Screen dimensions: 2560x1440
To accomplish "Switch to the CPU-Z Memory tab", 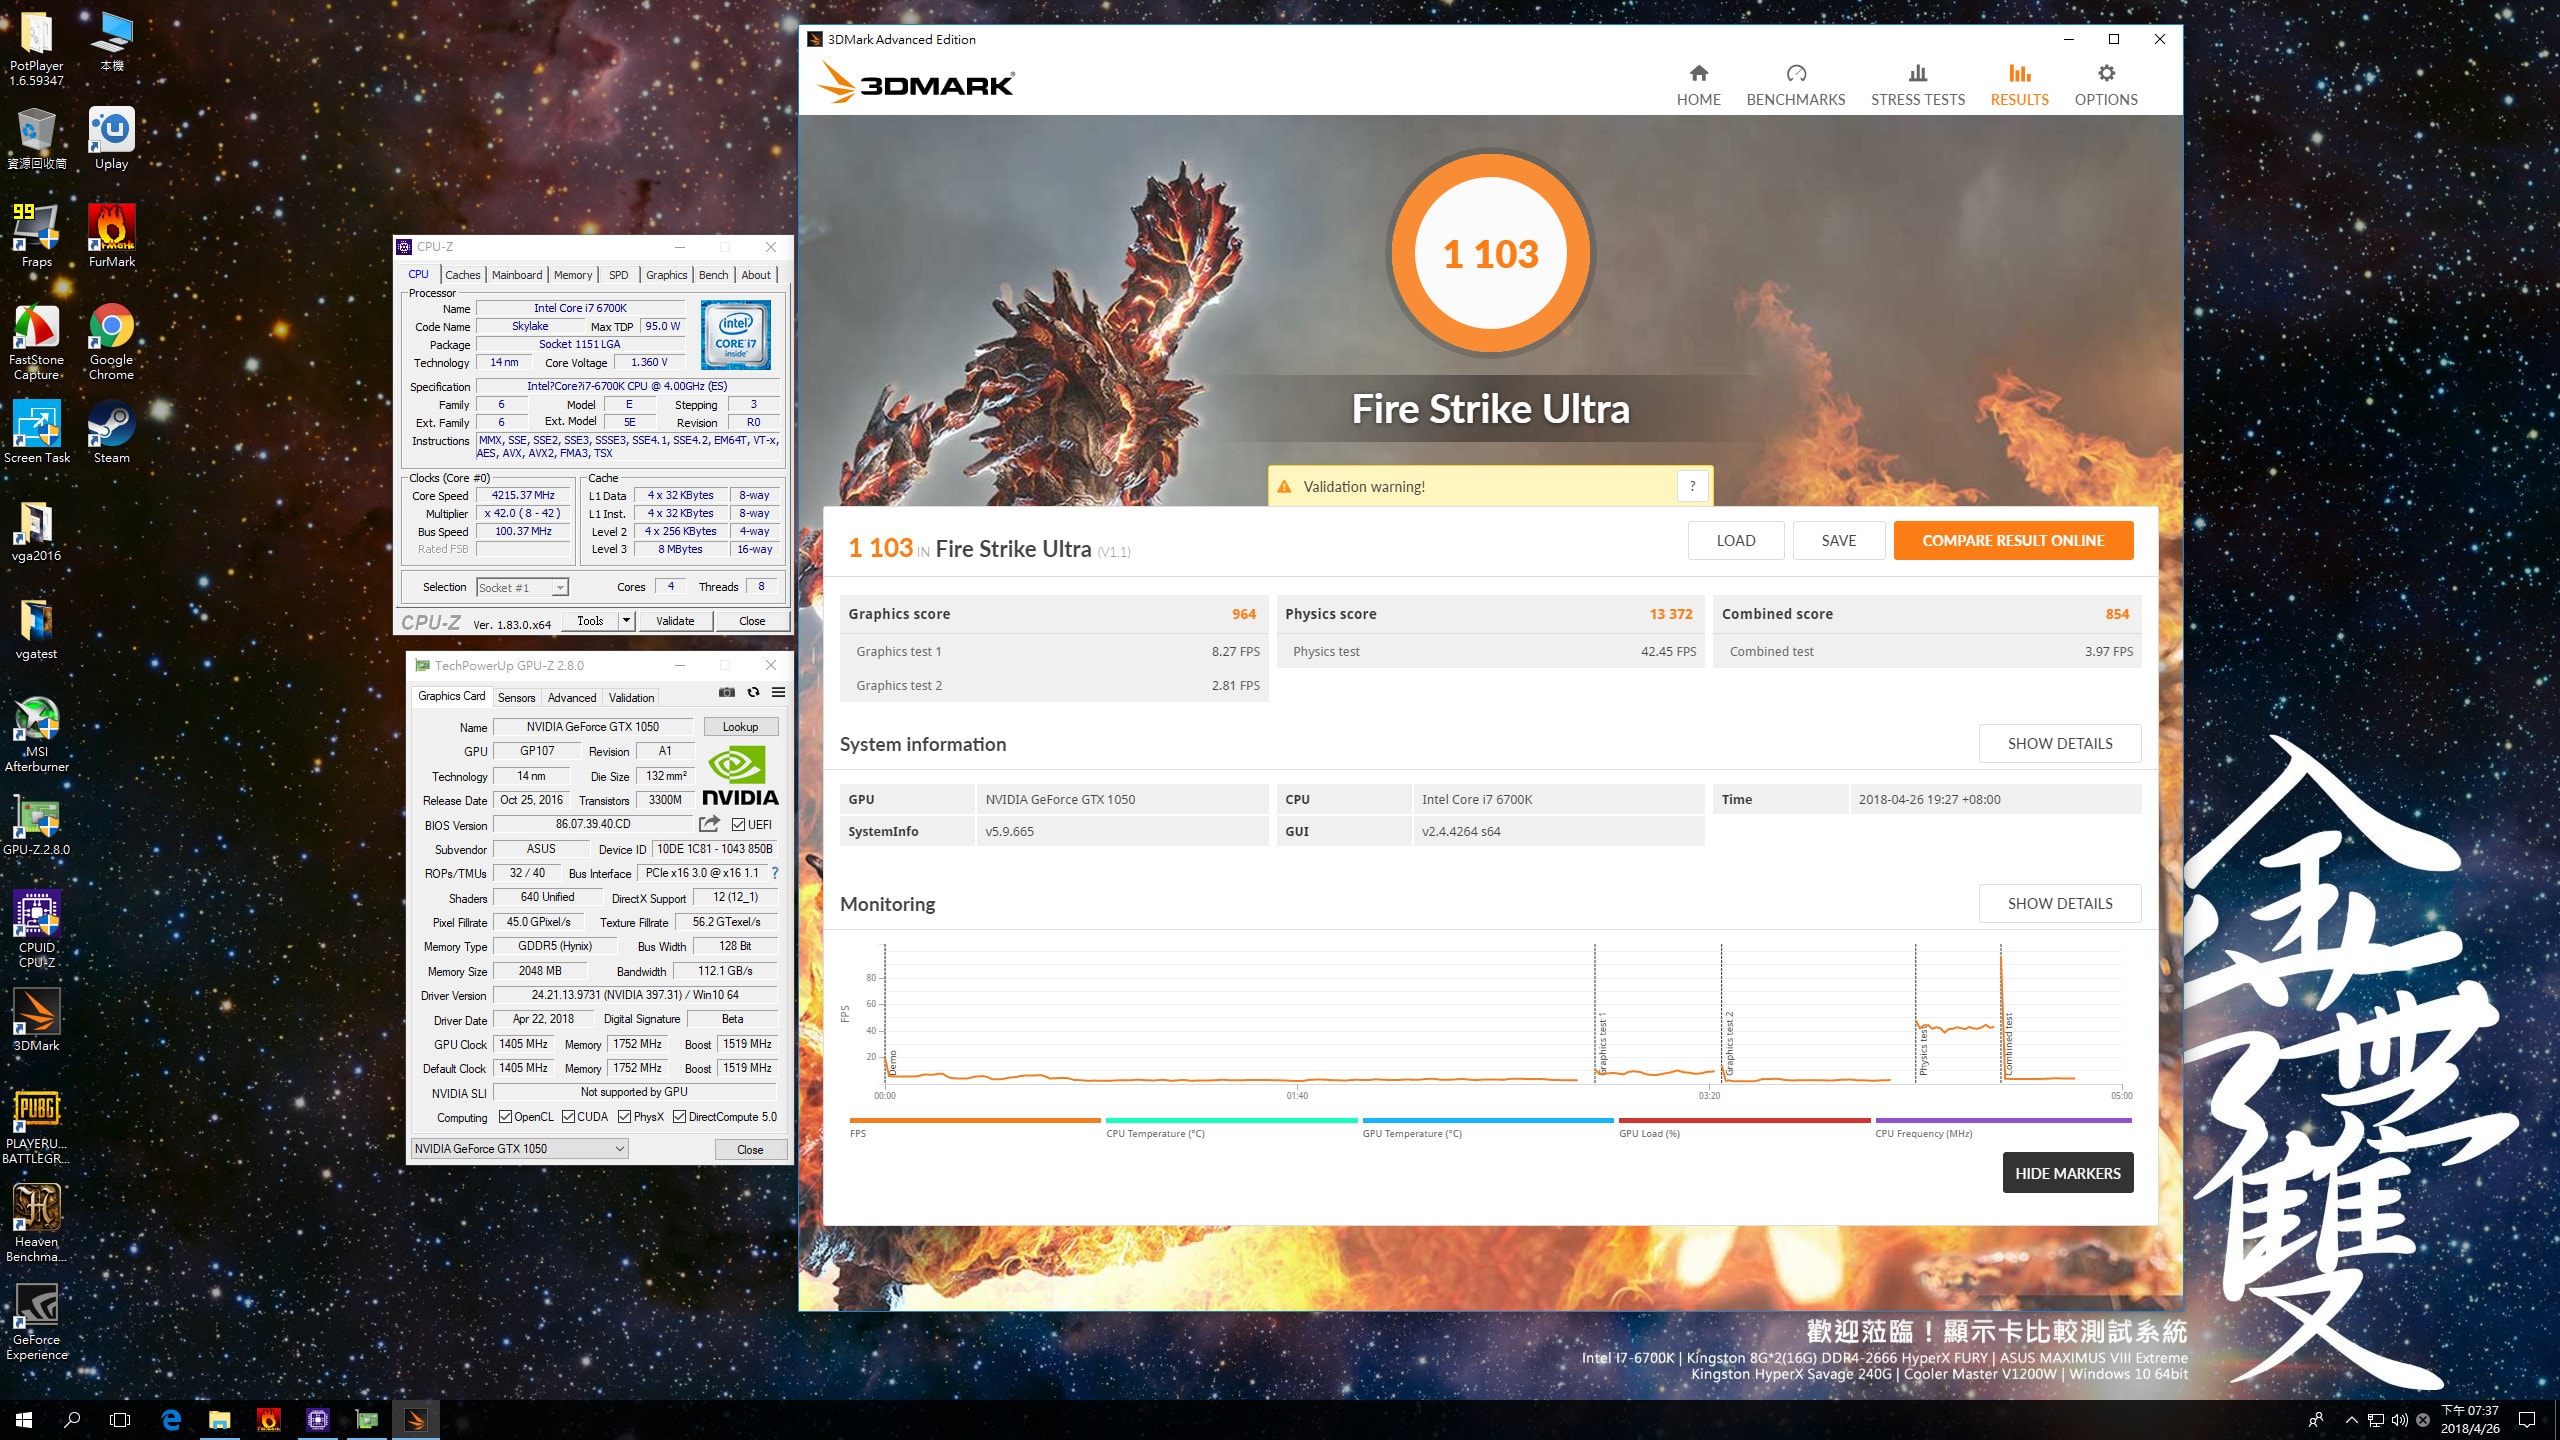I will coord(573,275).
